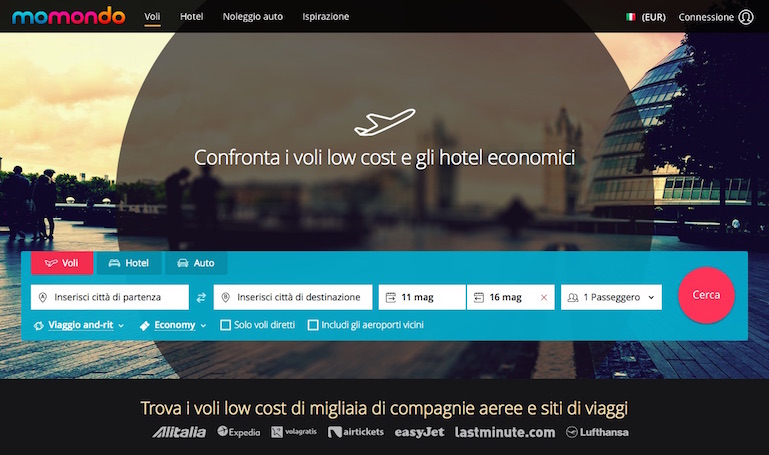Switch to the Hotel search tab

coord(129,263)
